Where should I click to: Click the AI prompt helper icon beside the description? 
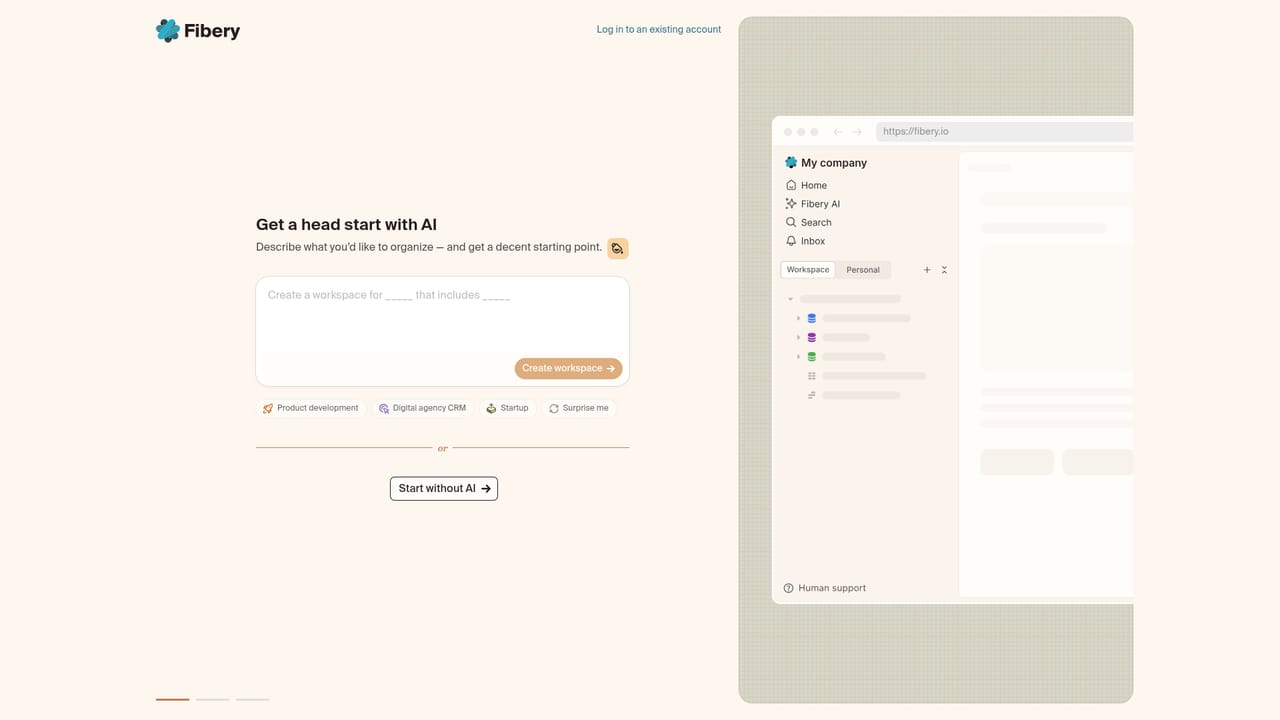(618, 248)
